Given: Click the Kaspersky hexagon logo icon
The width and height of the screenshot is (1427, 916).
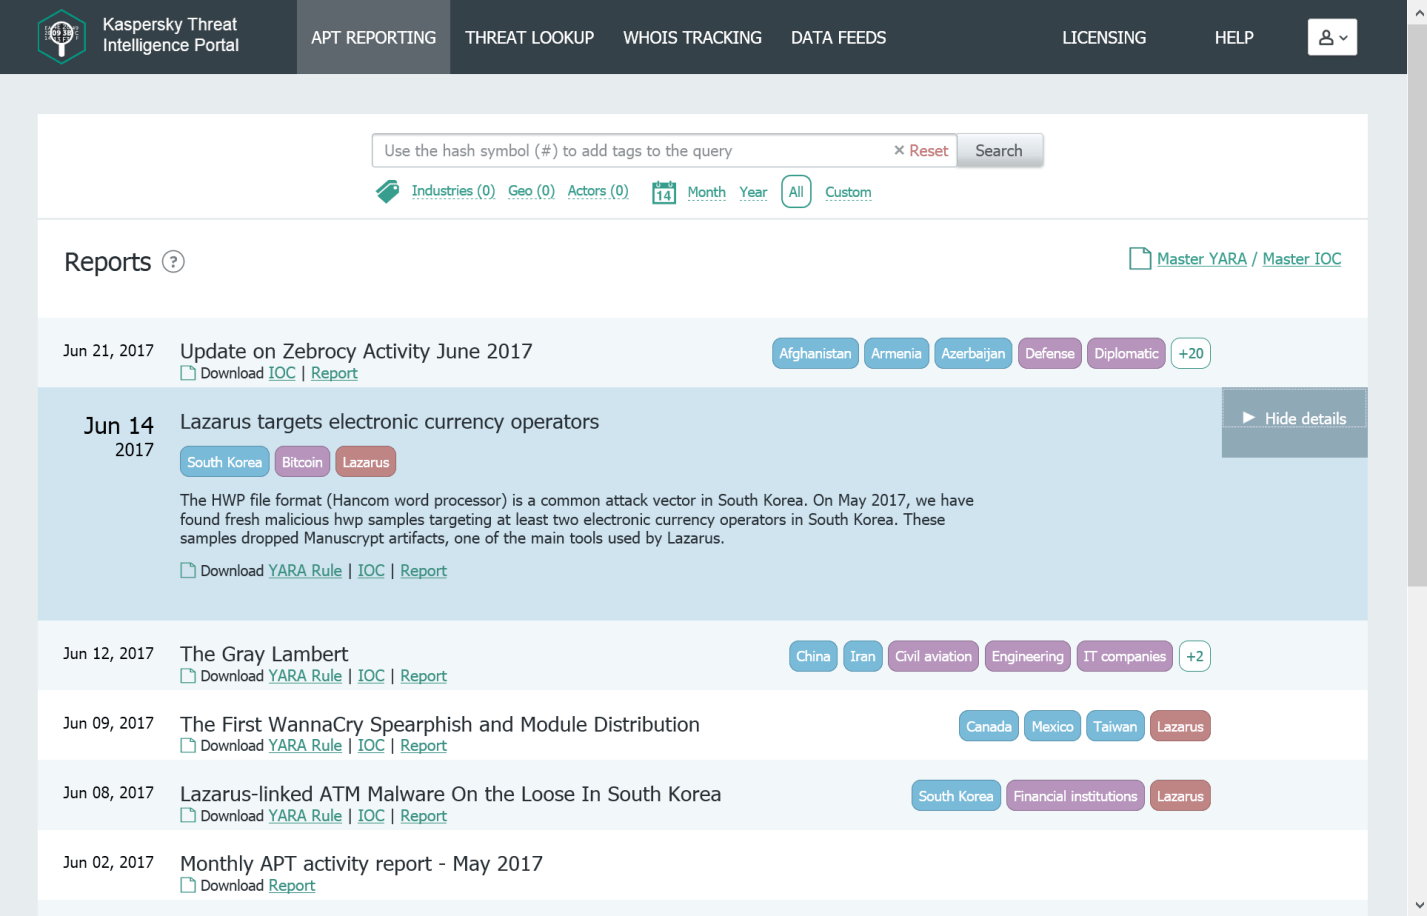Looking at the screenshot, I should tap(62, 36).
